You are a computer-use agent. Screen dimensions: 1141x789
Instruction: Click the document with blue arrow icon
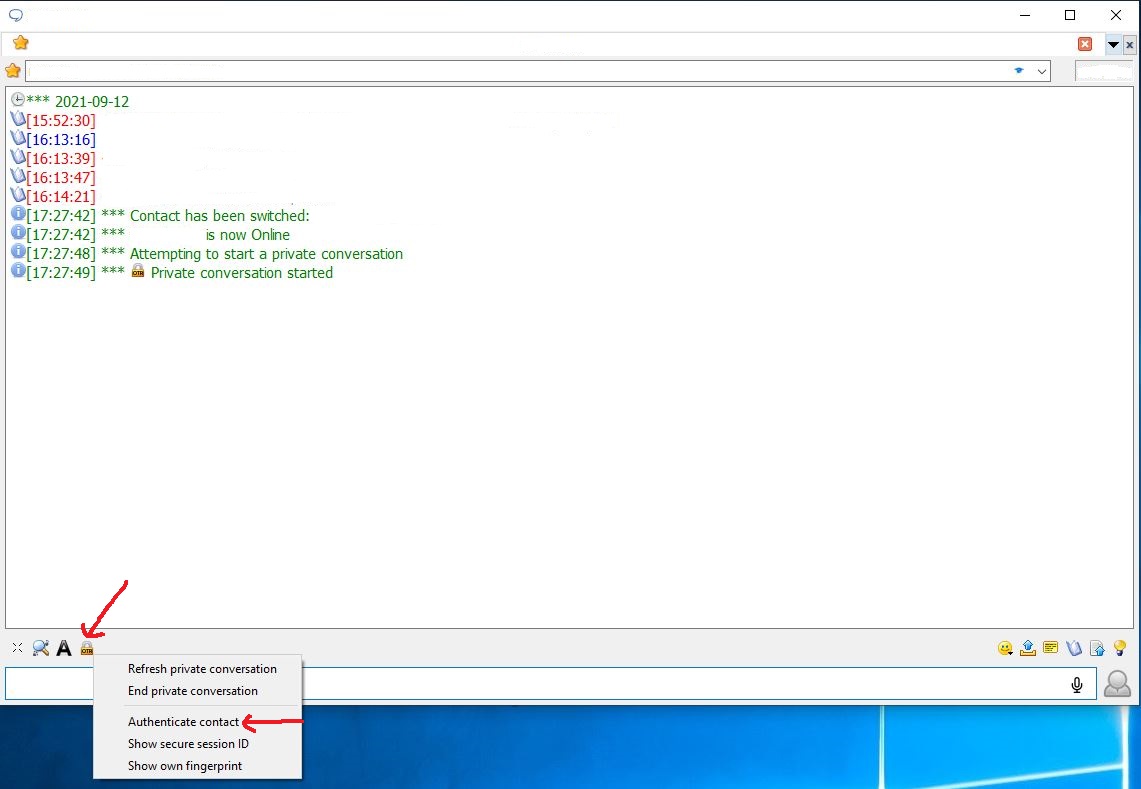[x=1097, y=648]
